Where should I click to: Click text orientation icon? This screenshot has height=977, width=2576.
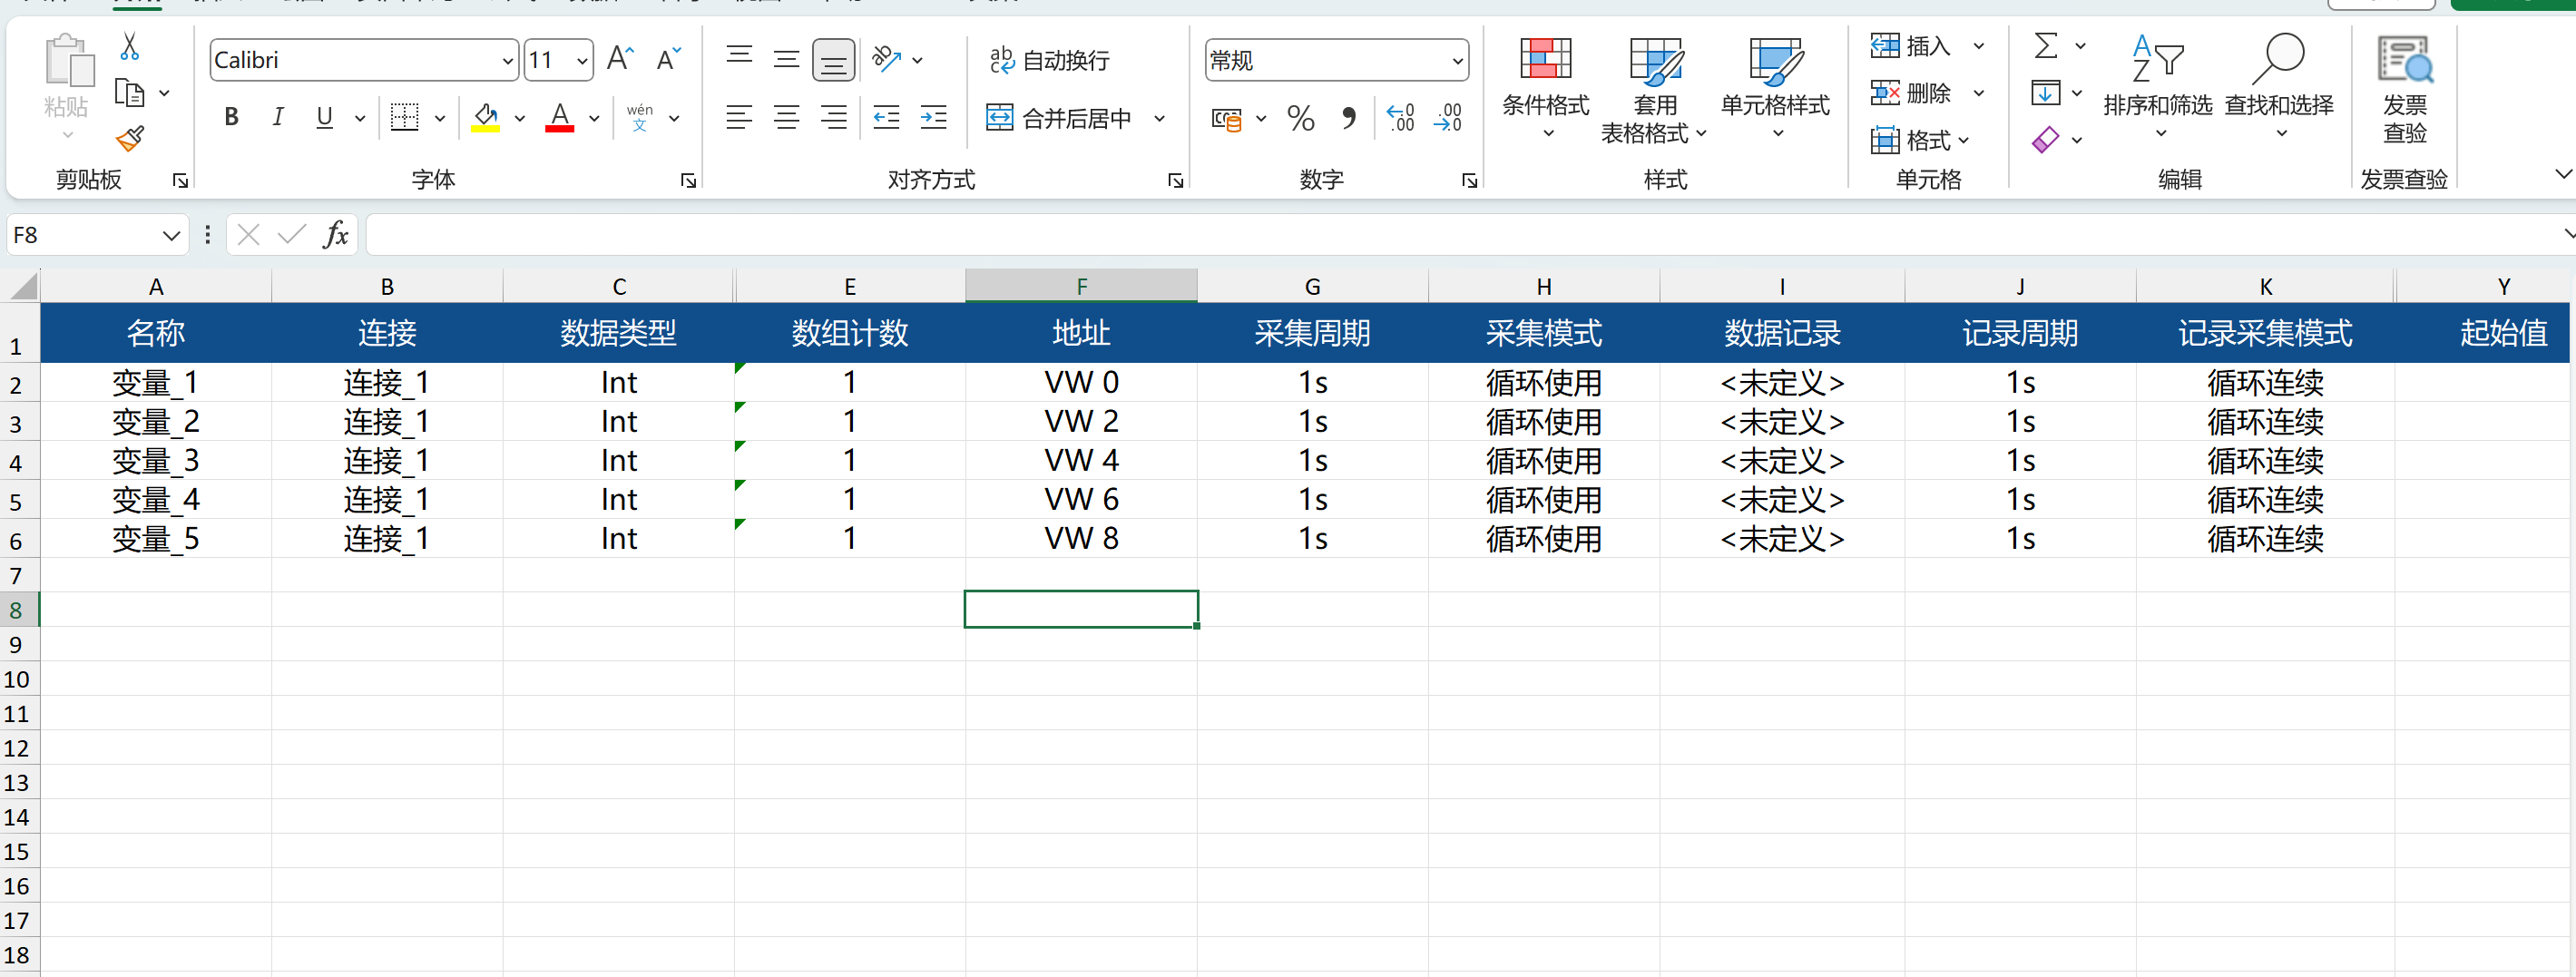[x=887, y=58]
